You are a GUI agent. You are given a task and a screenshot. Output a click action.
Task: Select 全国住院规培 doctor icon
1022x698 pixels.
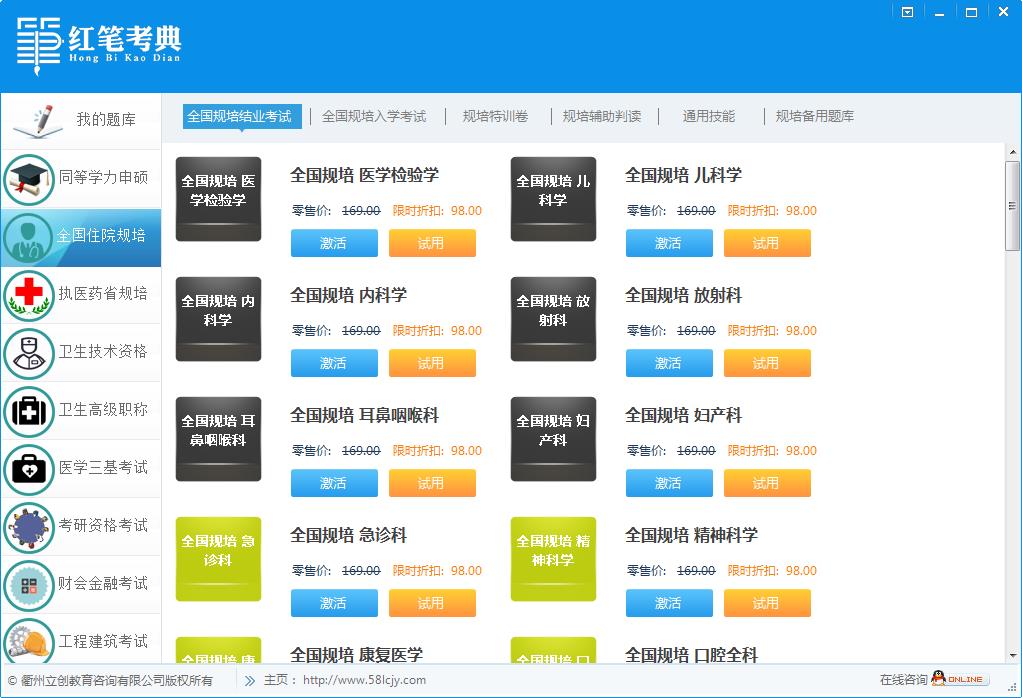click(x=27, y=238)
